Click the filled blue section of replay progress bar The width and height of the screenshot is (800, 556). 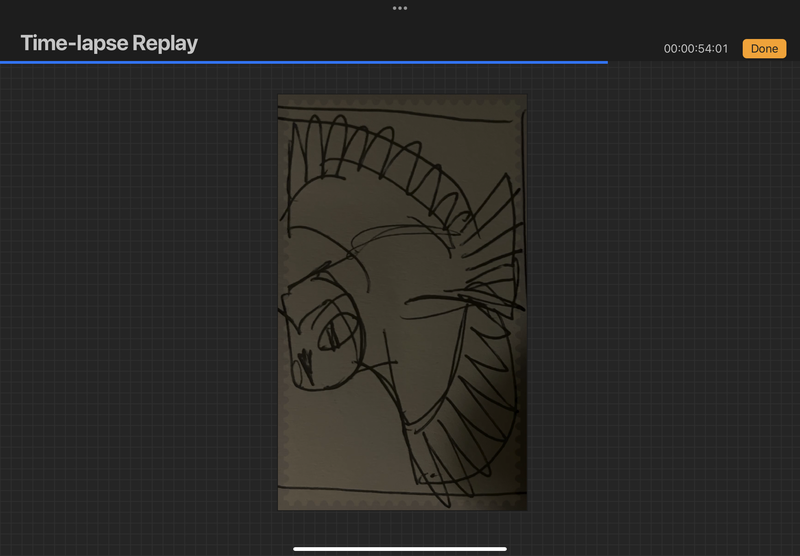pos(300,62)
